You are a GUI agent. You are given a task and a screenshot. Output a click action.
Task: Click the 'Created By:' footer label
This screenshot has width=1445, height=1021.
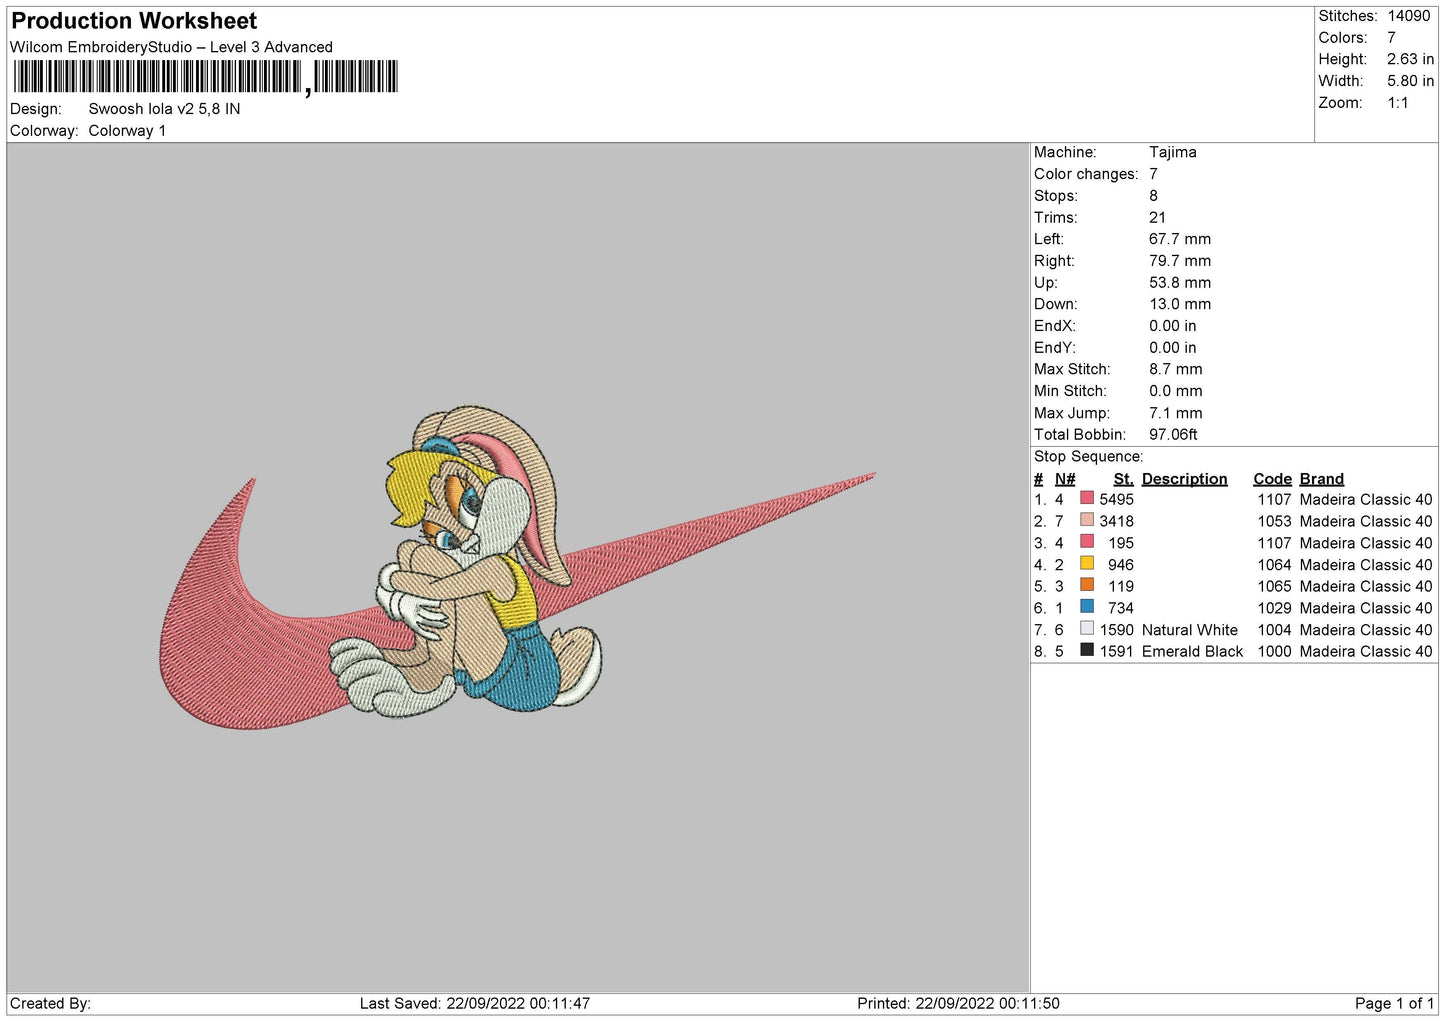pos(50,1004)
